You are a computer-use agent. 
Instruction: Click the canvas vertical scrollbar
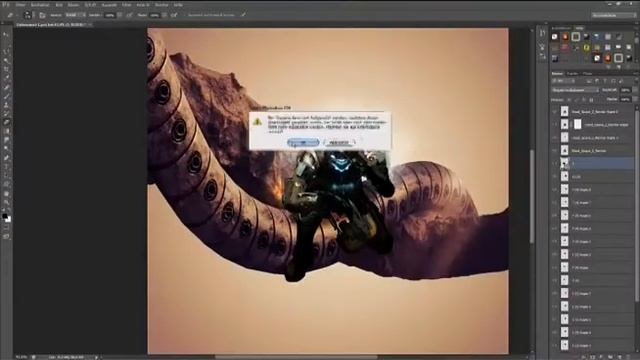pyautogui.click(x=532, y=196)
